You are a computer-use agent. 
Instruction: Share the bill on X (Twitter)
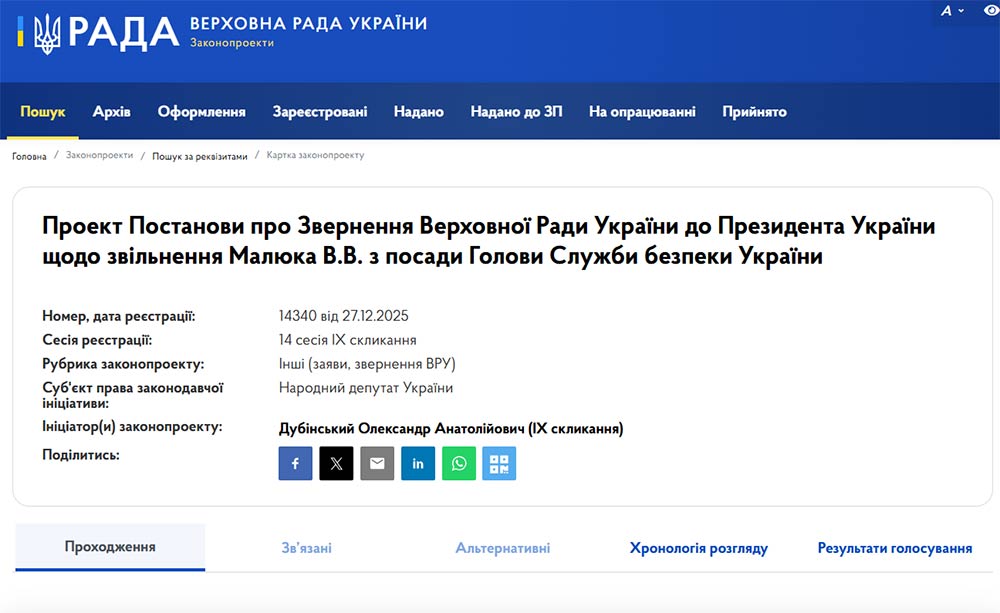tap(336, 463)
